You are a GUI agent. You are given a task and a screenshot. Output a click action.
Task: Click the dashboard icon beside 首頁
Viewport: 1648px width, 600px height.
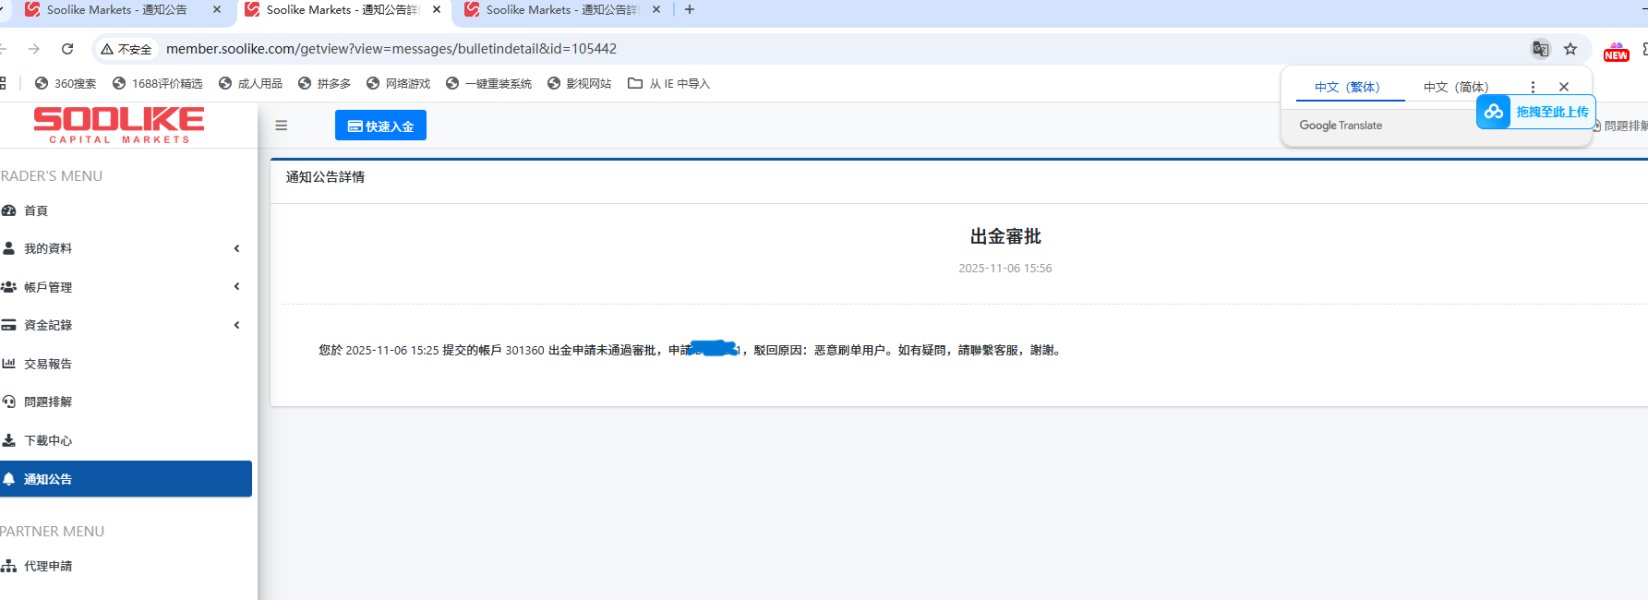point(9,211)
